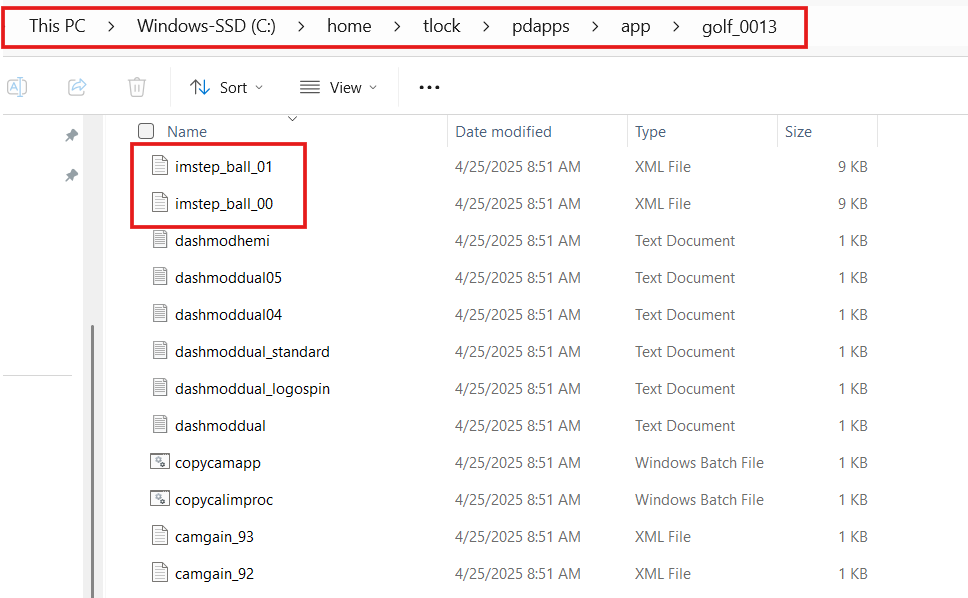Viewport: 968px width, 598px height.
Task: Navigate to app folder in breadcrumb
Action: point(635,27)
